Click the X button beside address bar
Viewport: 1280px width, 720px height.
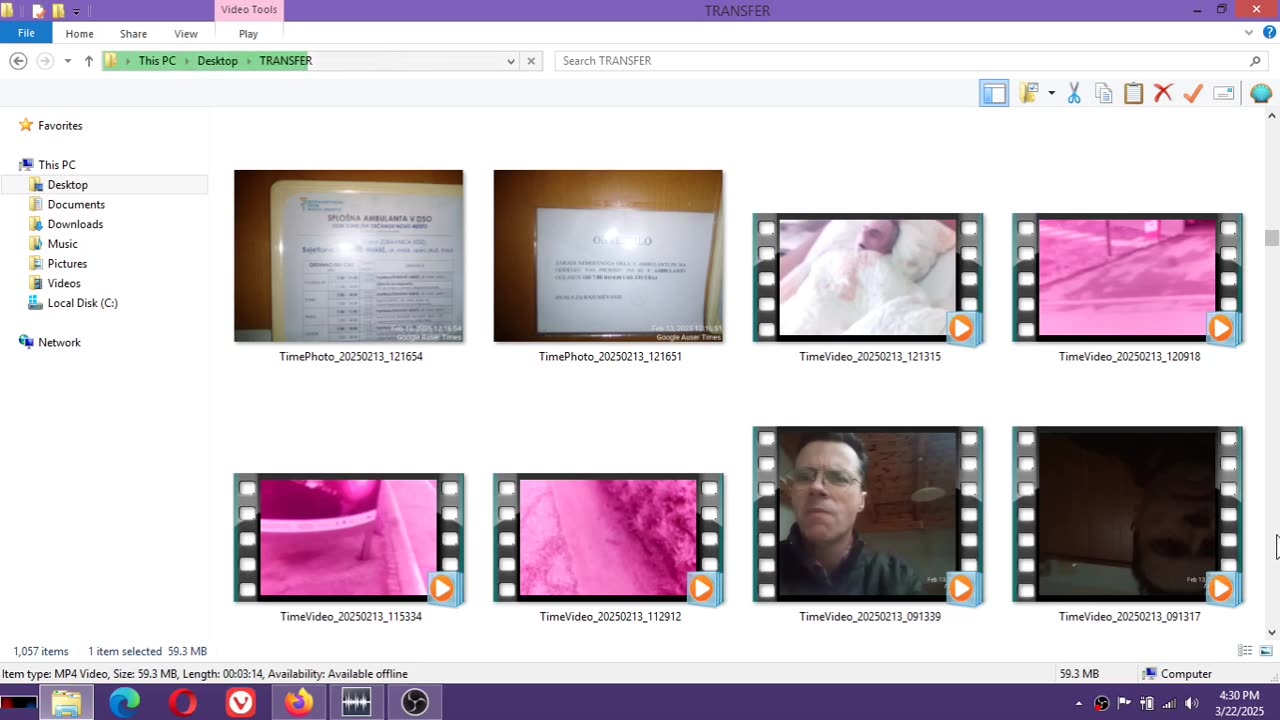531,61
